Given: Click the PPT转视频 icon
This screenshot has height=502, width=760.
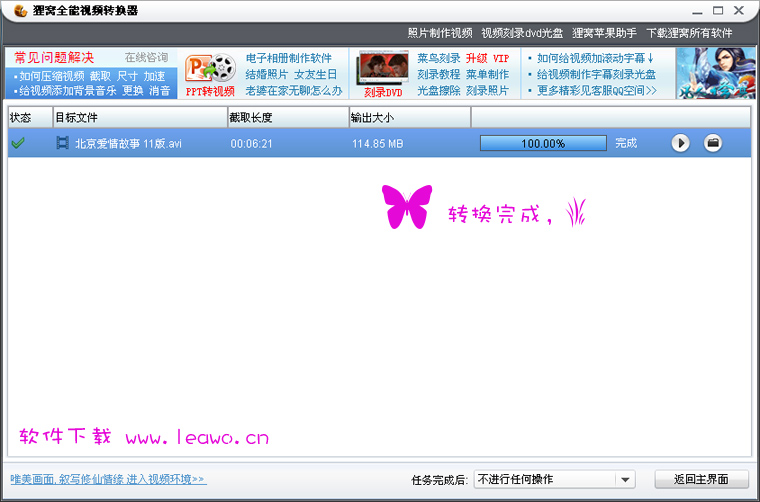Looking at the screenshot, I should click(210, 74).
